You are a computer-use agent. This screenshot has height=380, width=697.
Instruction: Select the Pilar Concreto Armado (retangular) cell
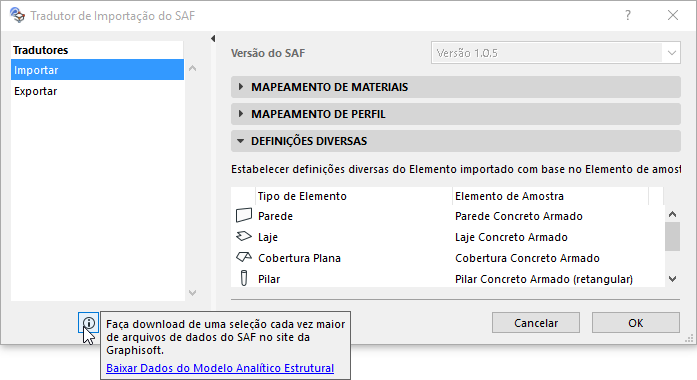pos(544,279)
